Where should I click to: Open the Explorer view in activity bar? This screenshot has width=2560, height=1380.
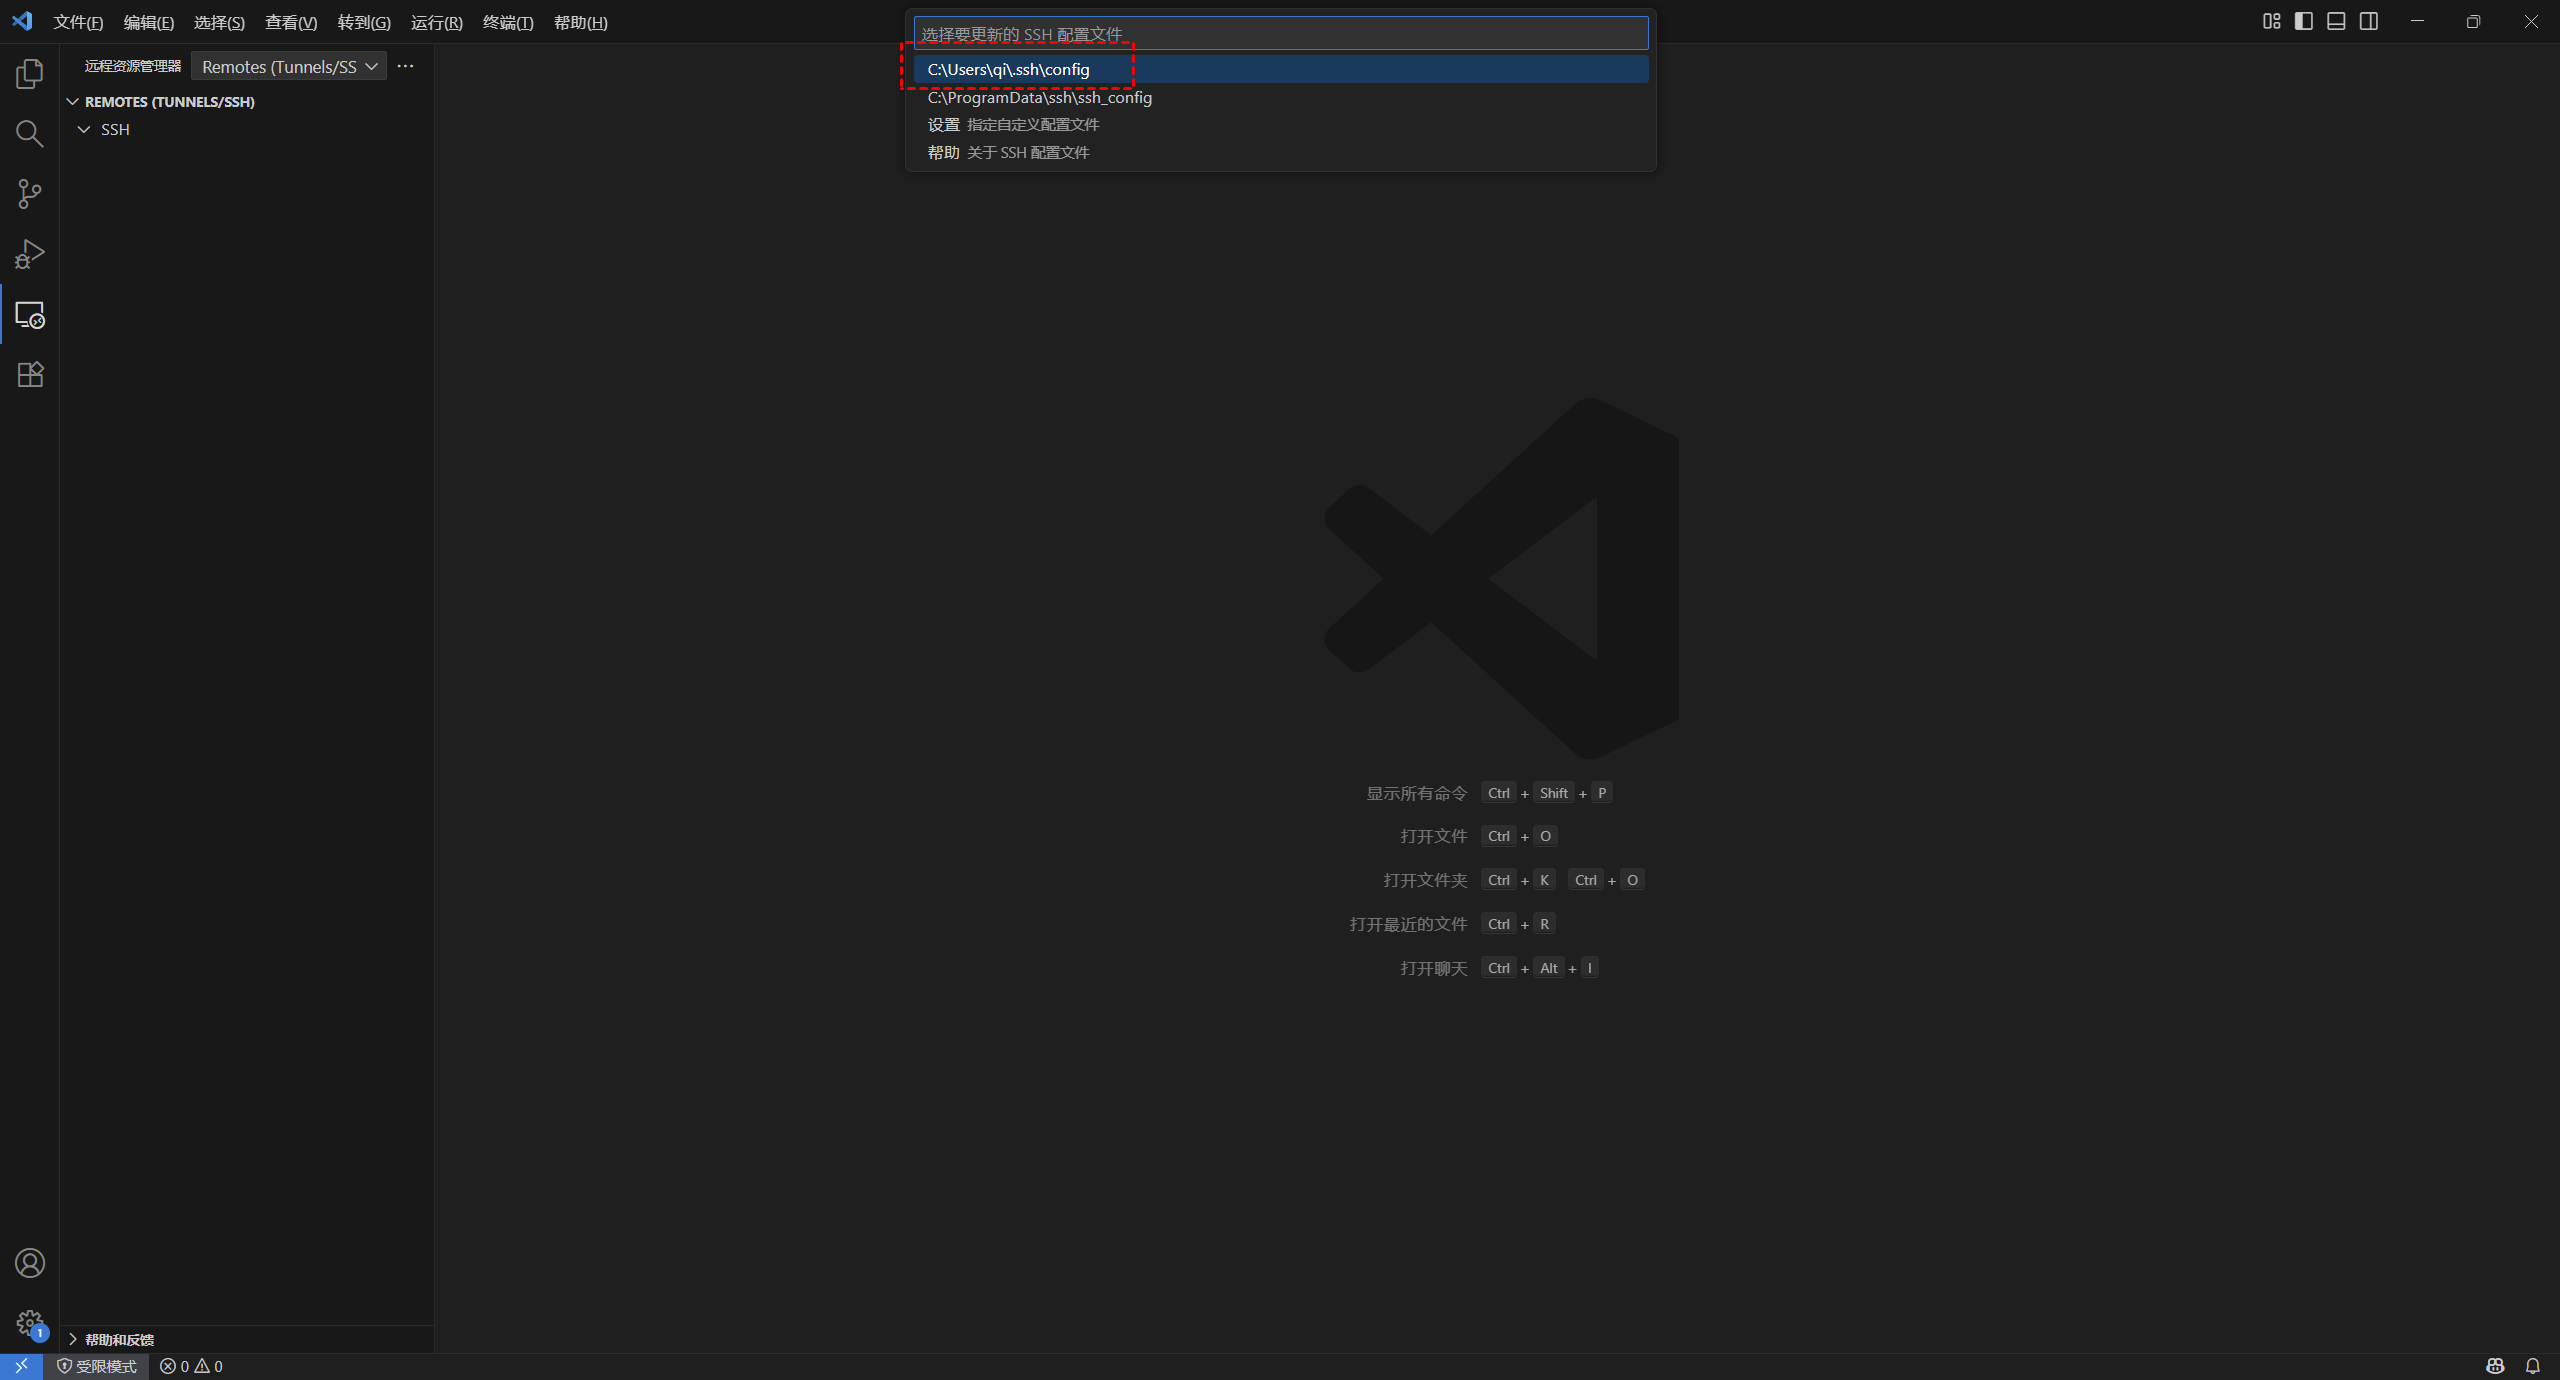pos(30,74)
